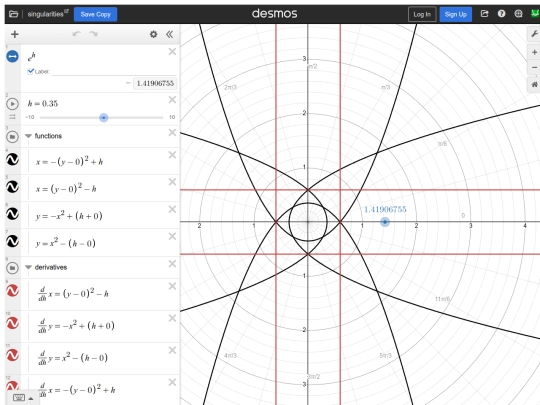Click the 1.41906755 value box

pyautogui.click(x=155, y=83)
